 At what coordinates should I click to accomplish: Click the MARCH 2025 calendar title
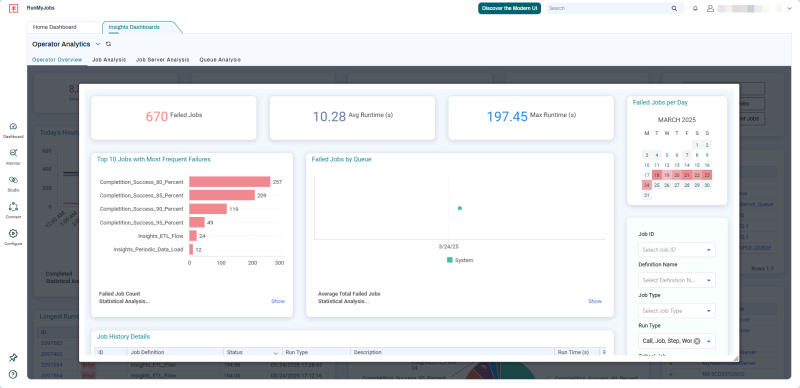(677, 120)
